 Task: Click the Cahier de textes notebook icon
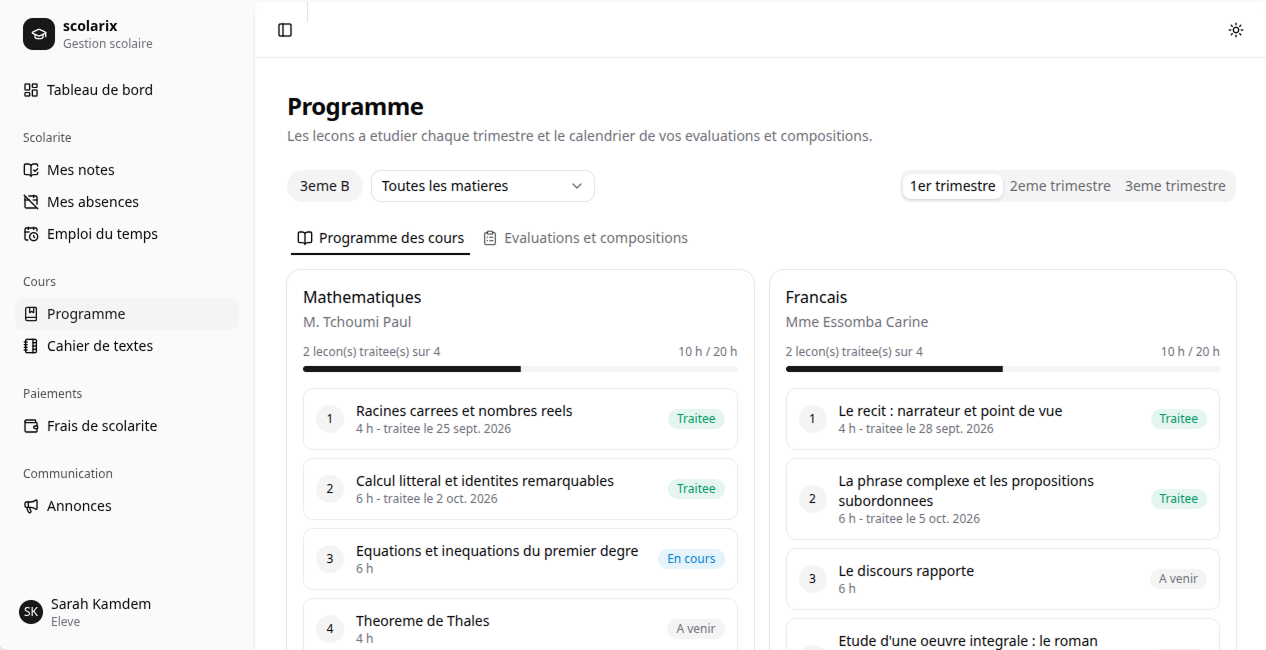(x=31, y=346)
